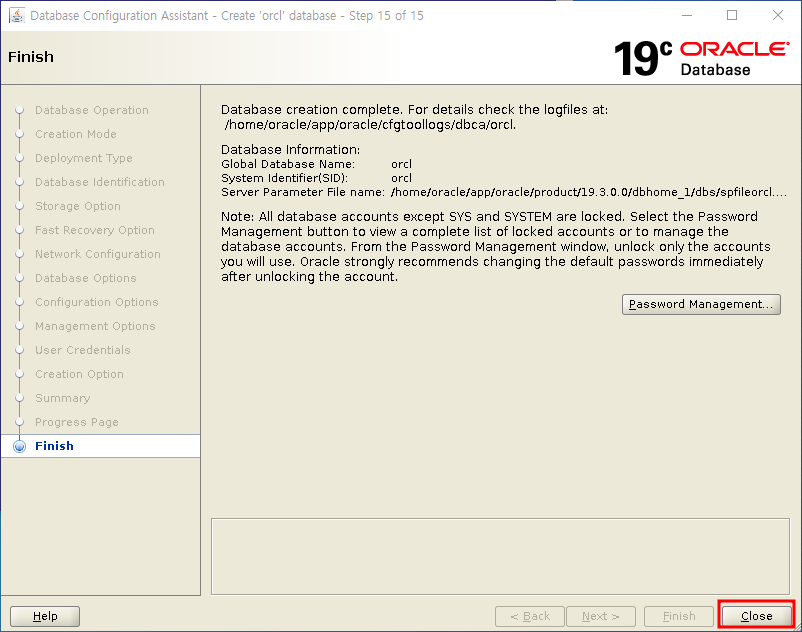802x632 pixels.
Task: Click the Oracle 19c Database logo
Action: (x=701, y=58)
